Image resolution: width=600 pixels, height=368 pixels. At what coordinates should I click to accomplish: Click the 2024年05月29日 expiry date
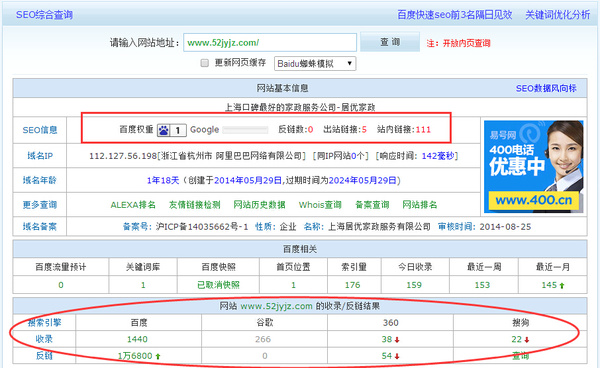click(x=362, y=180)
